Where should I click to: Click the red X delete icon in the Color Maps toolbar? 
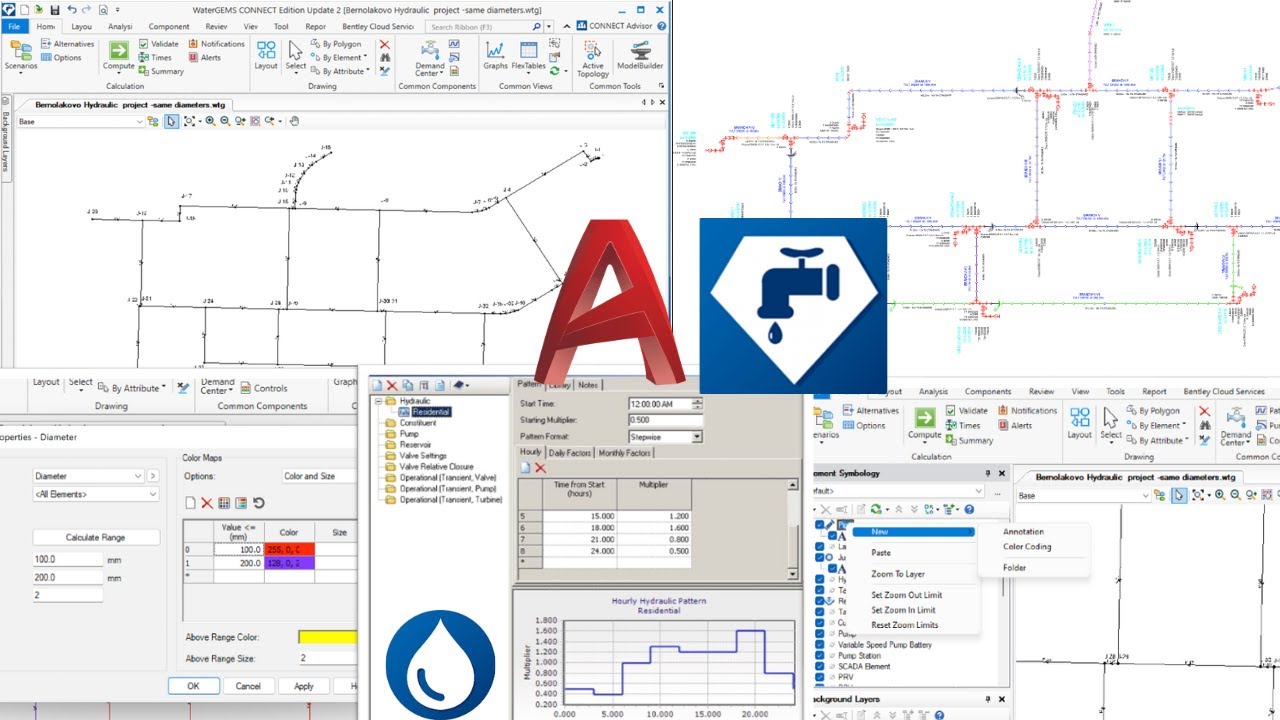(207, 503)
